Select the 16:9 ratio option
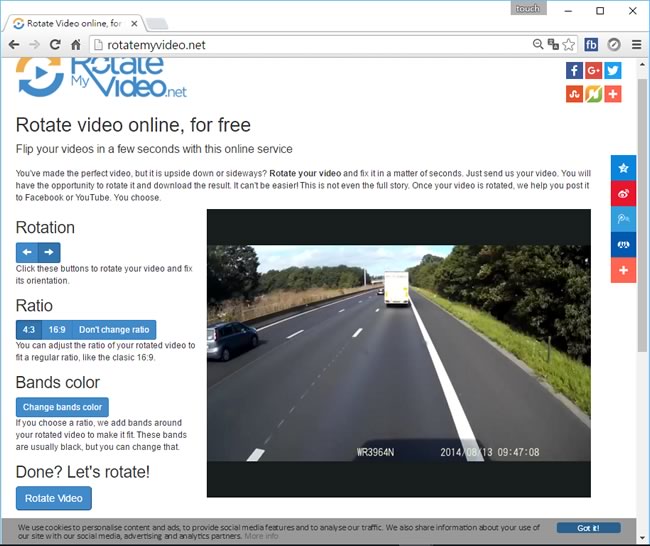650x546 pixels. [57, 330]
